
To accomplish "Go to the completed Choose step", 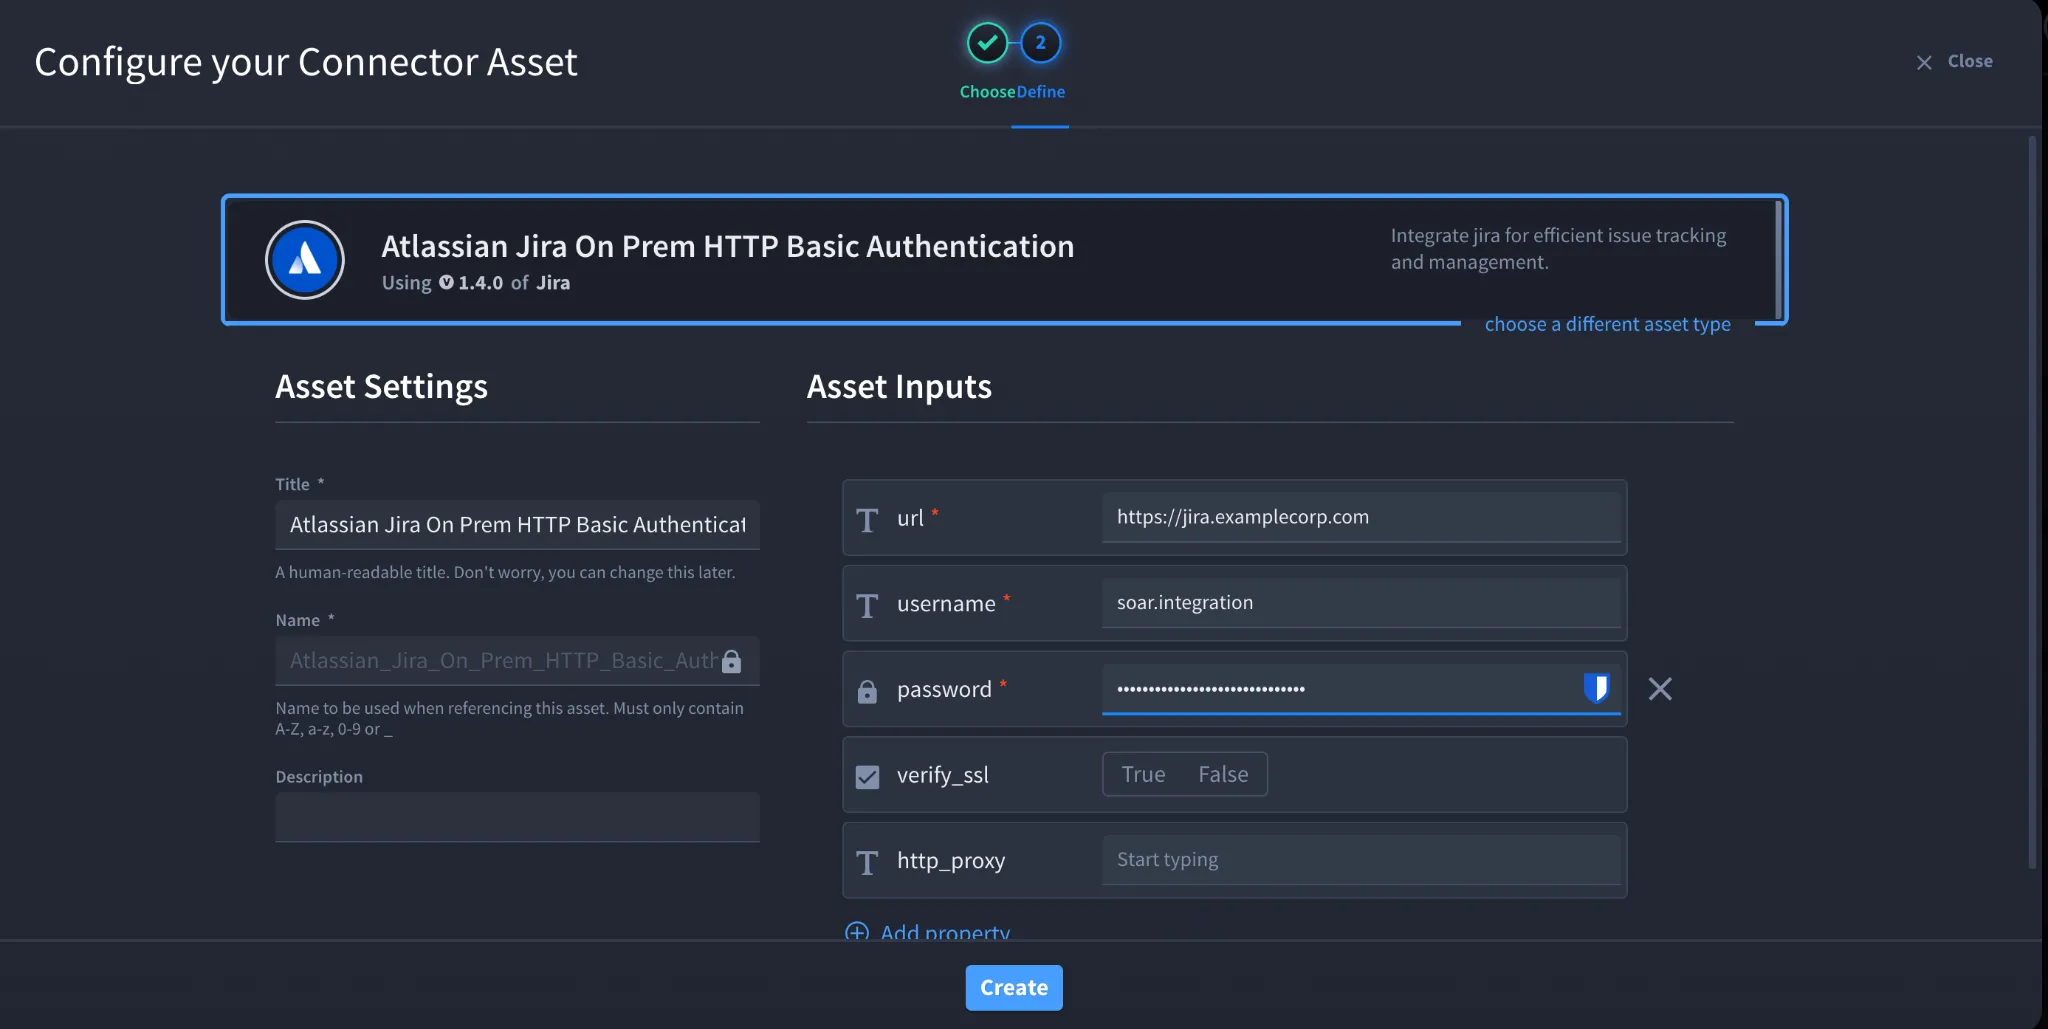I will tap(987, 43).
